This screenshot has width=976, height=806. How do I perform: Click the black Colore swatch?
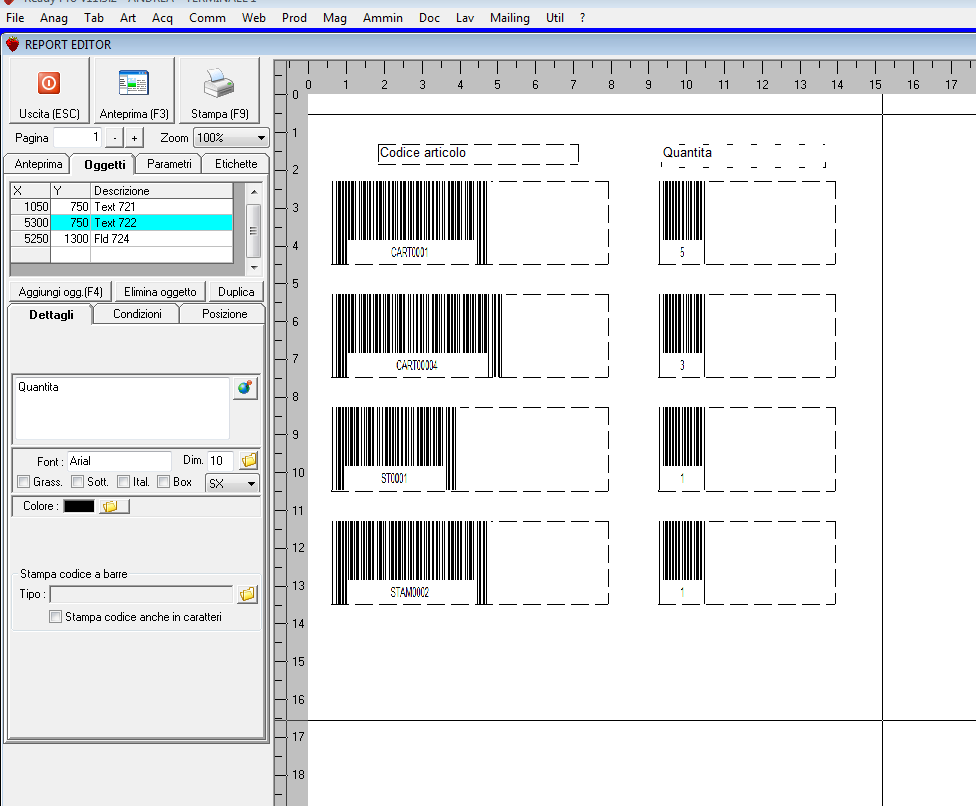(79, 507)
